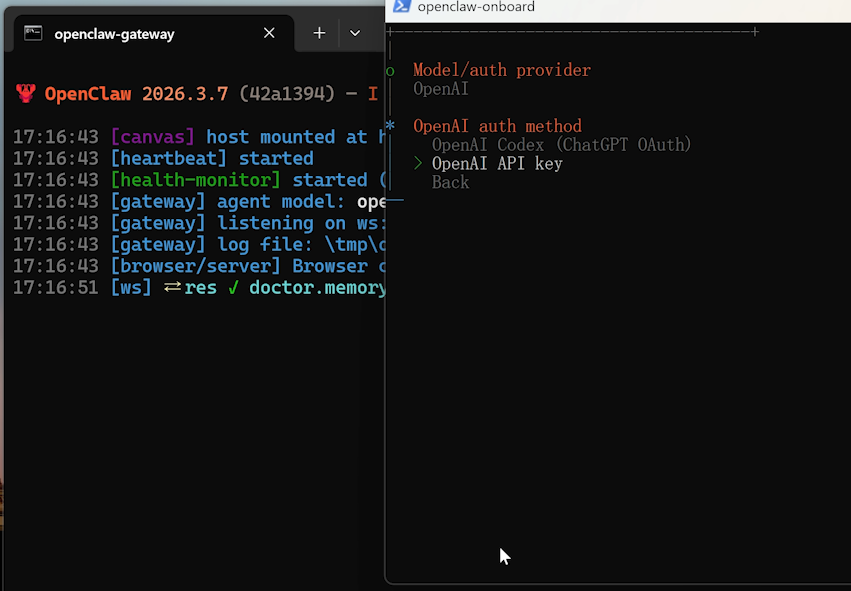The height and width of the screenshot is (591, 851).
Task: Close the openclaw-gateway tab
Action: coord(269,33)
